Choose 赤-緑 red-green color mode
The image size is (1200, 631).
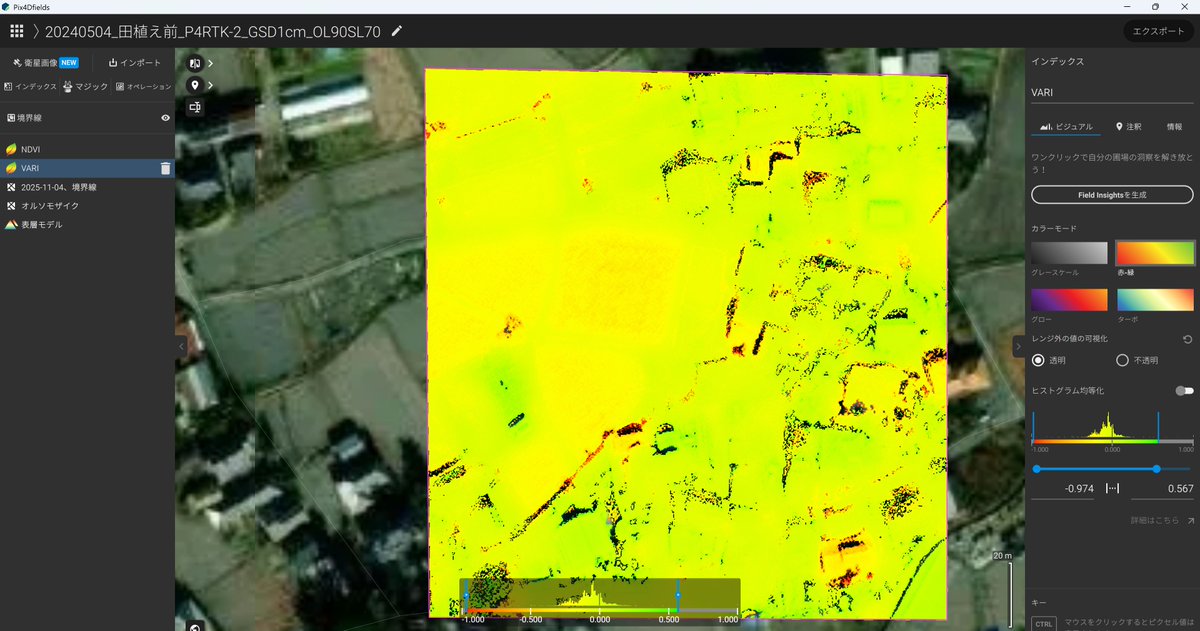pyautogui.click(x=1155, y=252)
